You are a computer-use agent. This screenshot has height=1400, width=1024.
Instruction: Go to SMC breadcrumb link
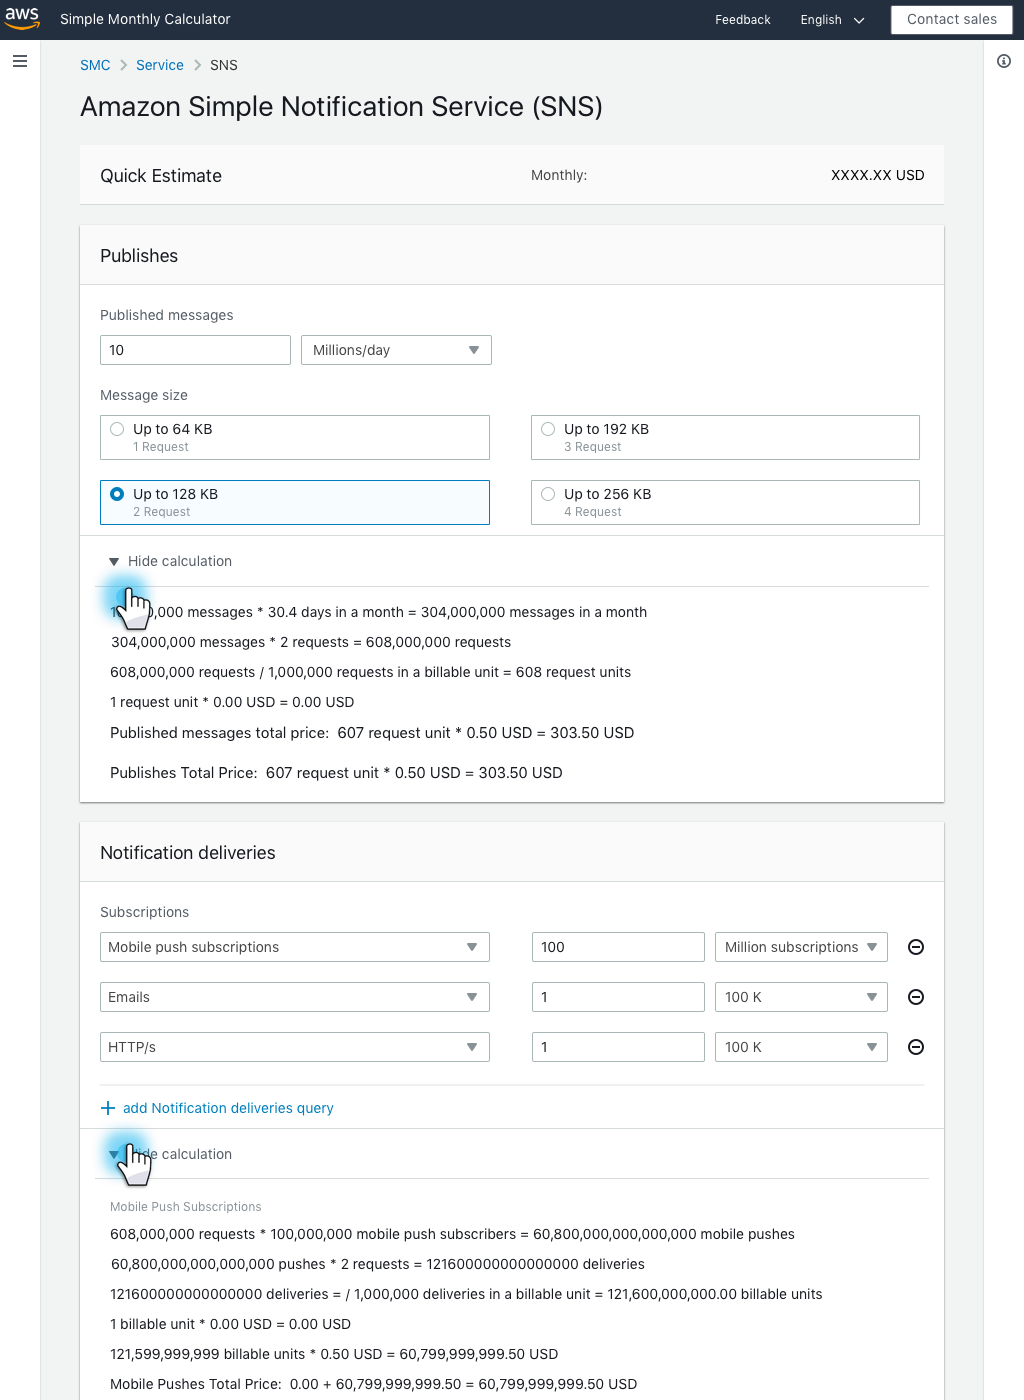click(95, 65)
